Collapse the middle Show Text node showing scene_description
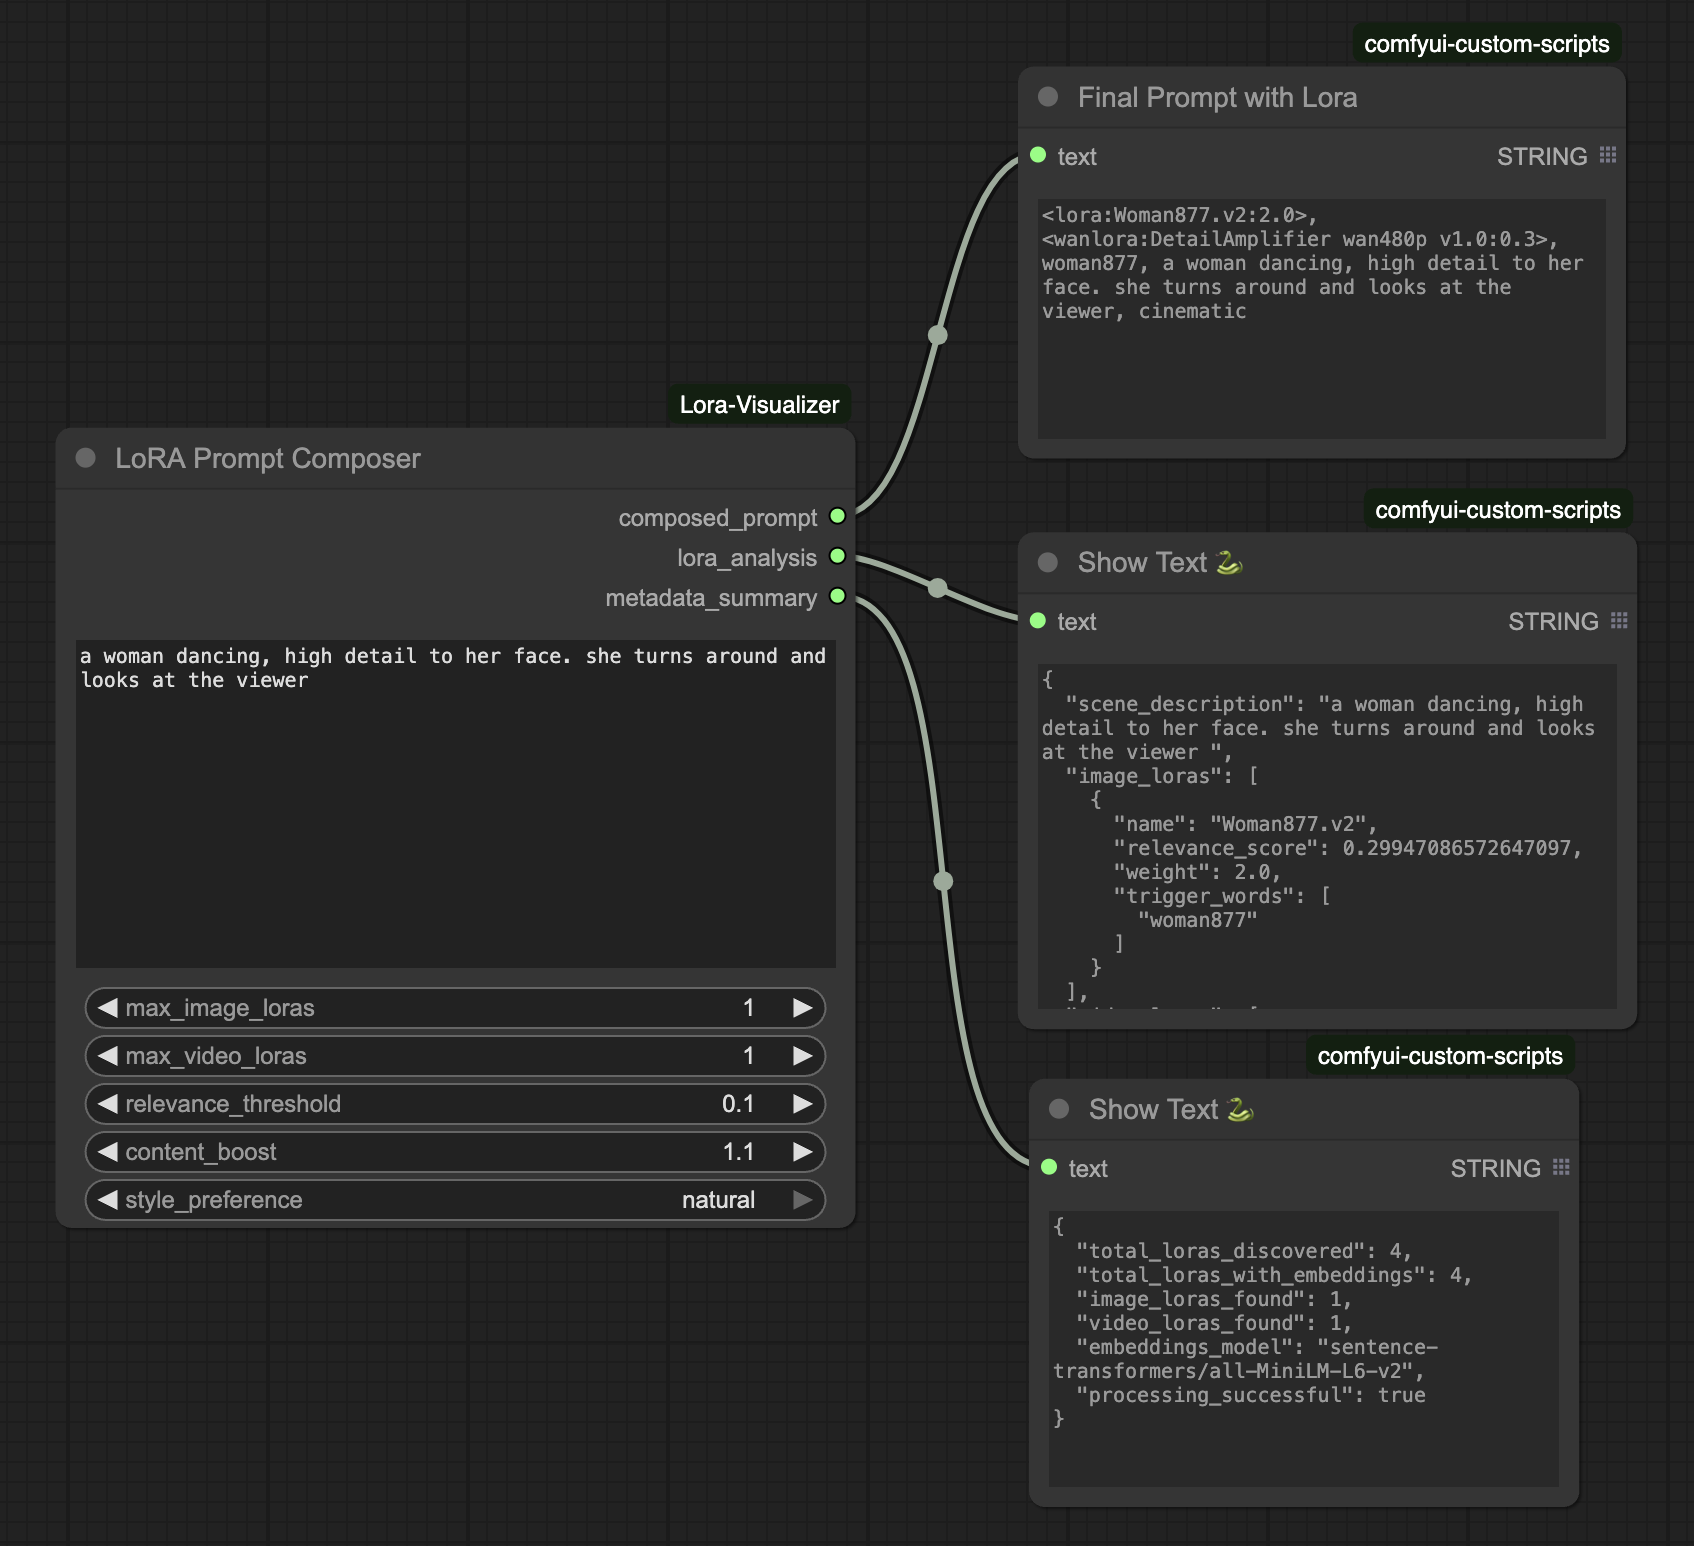The width and height of the screenshot is (1694, 1546). pyautogui.click(x=1048, y=562)
